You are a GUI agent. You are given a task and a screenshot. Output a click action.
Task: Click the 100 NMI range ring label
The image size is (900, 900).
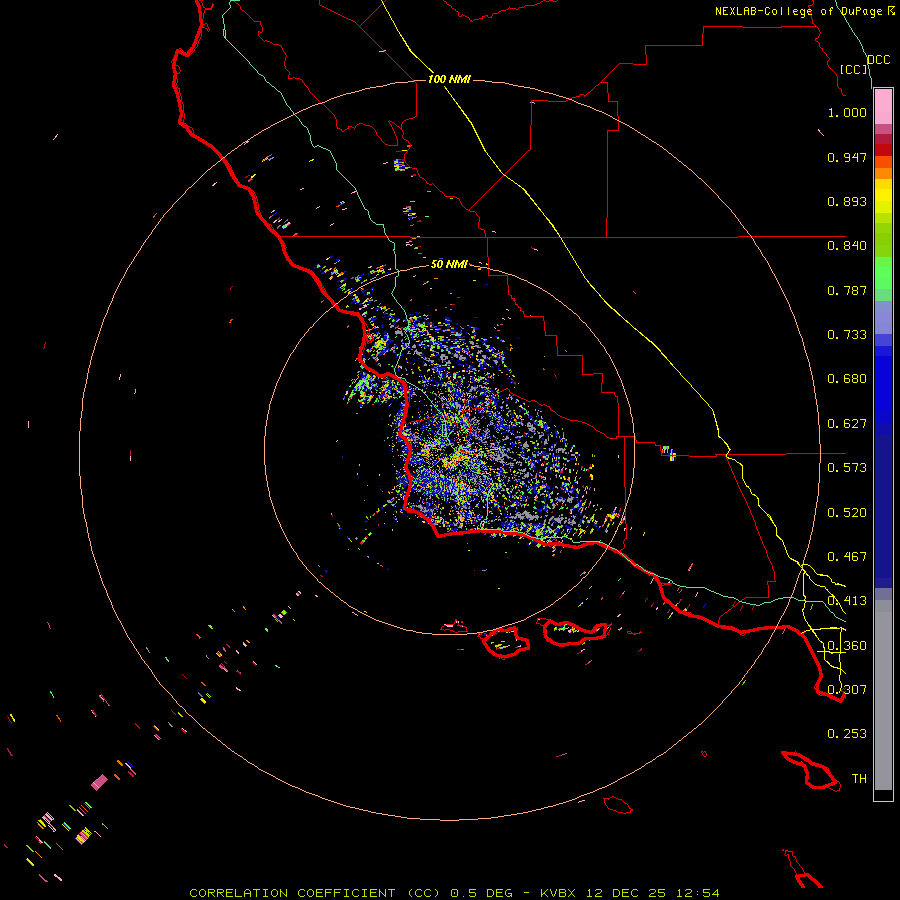coord(449,79)
